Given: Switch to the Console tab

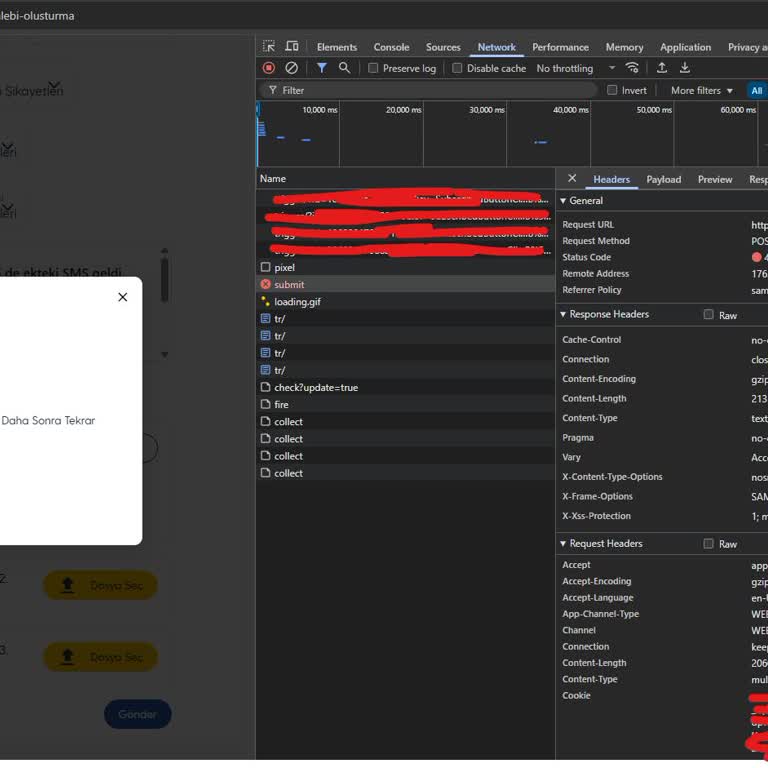Looking at the screenshot, I should tap(391, 47).
